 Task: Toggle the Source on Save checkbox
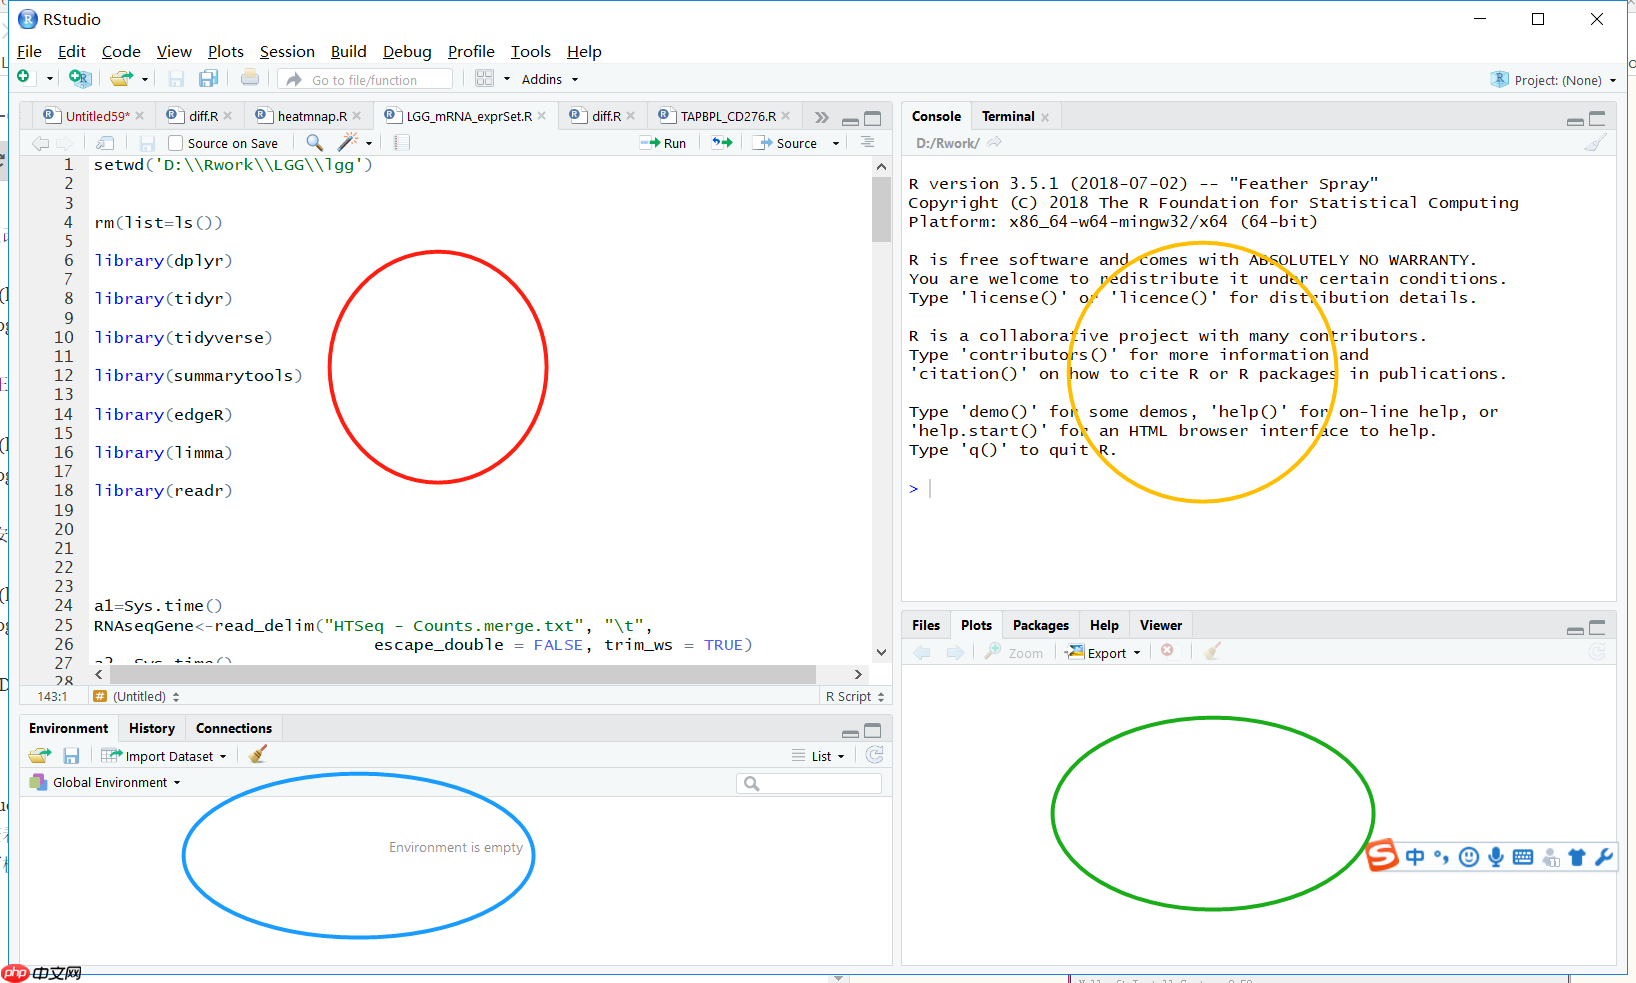[176, 143]
